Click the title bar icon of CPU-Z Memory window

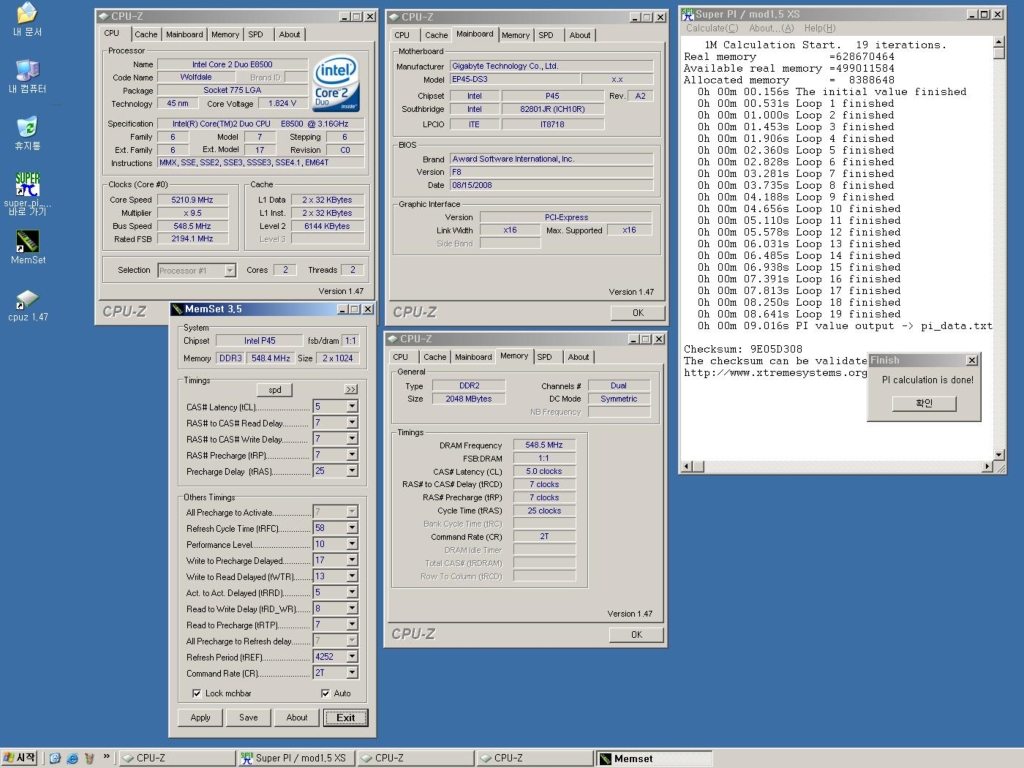[392, 339]
